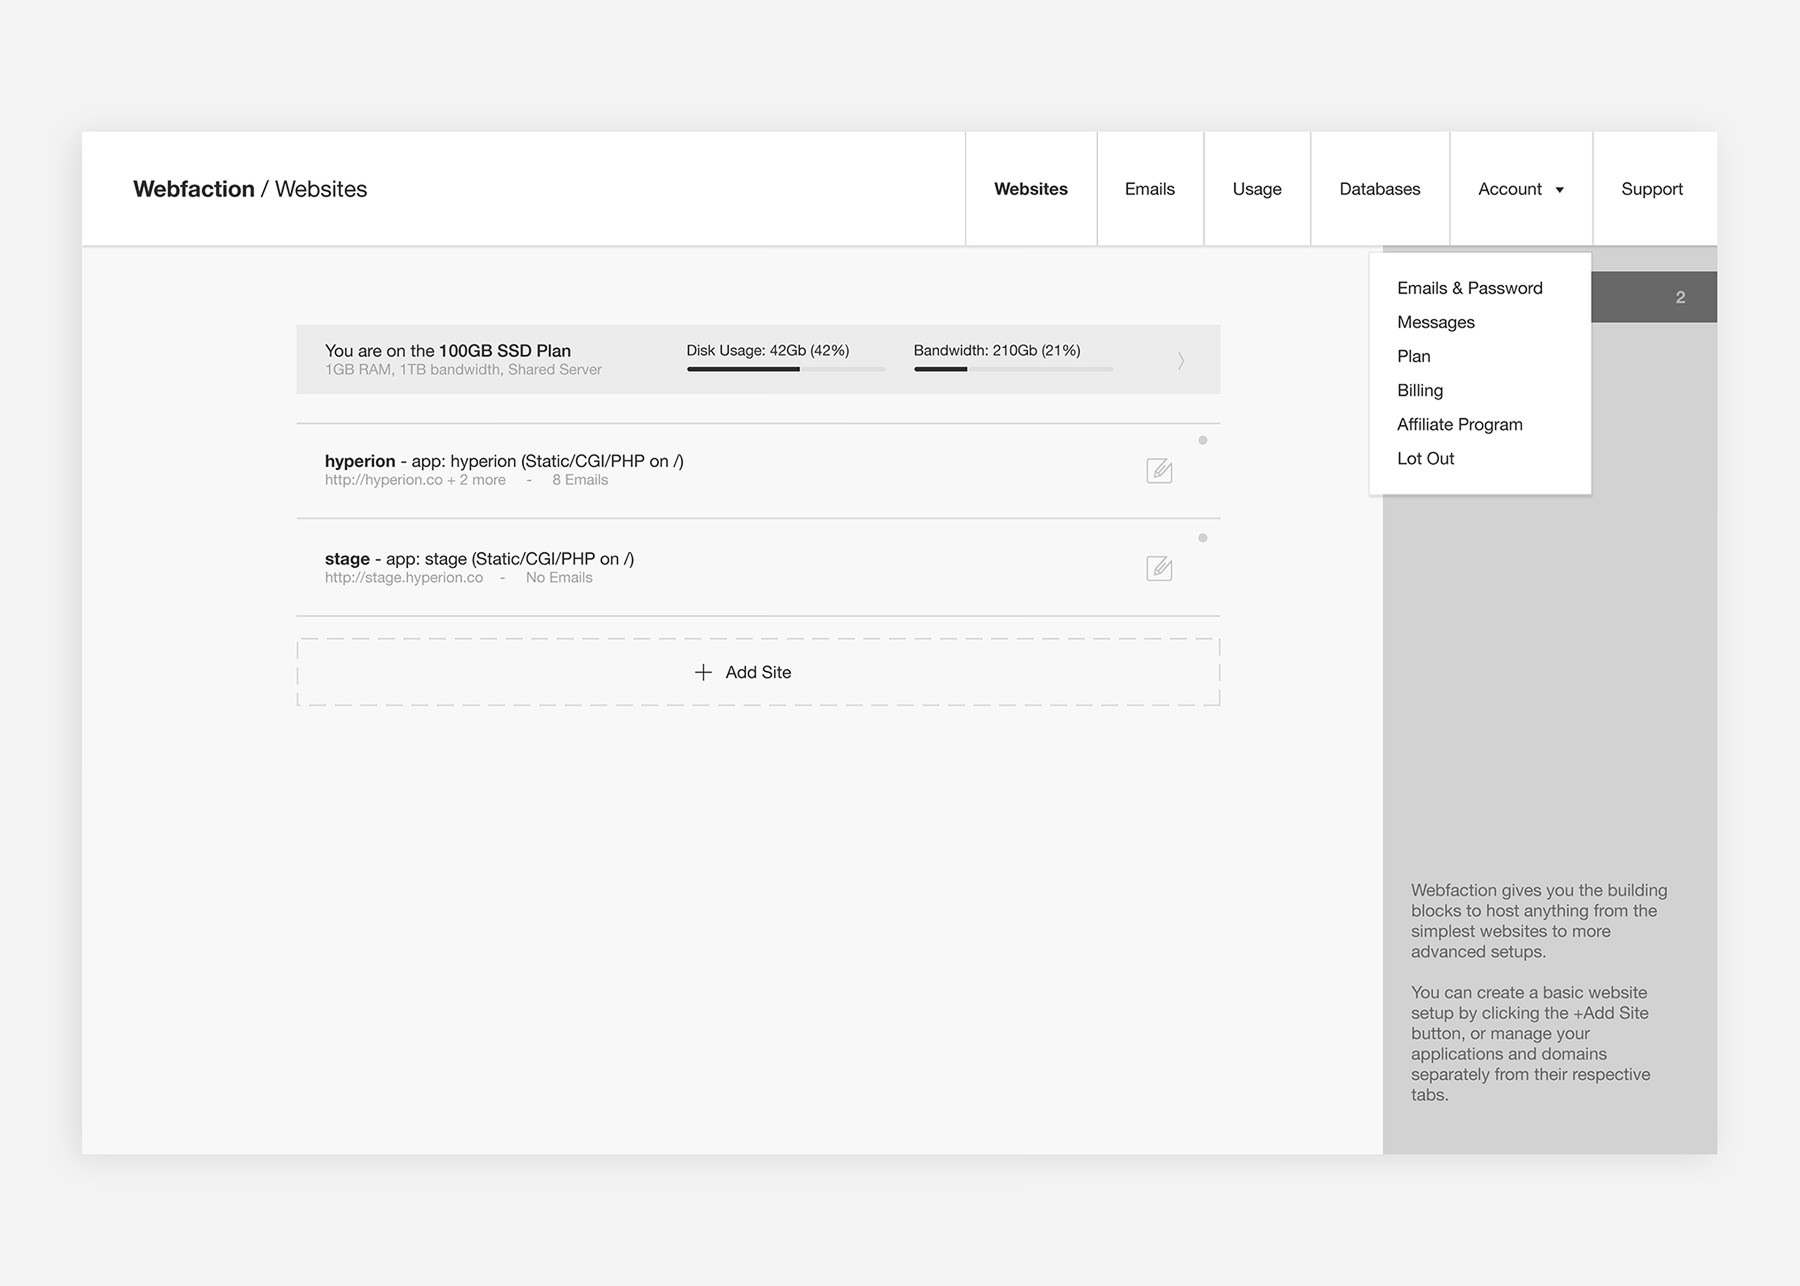Screen dimensions: 1800x1286
Task: Expand plan details using the chevron arrow
Action: point(1181,360)
